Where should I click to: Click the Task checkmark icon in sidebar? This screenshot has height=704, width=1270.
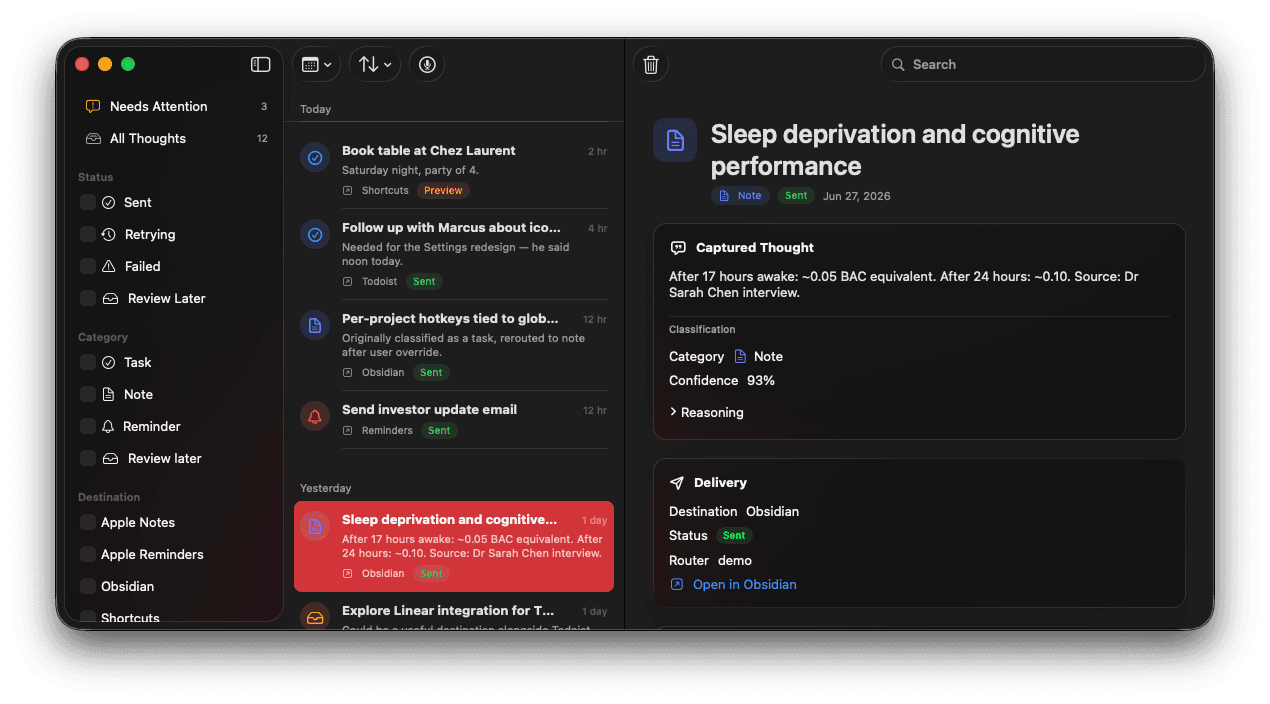pos(108,362)
